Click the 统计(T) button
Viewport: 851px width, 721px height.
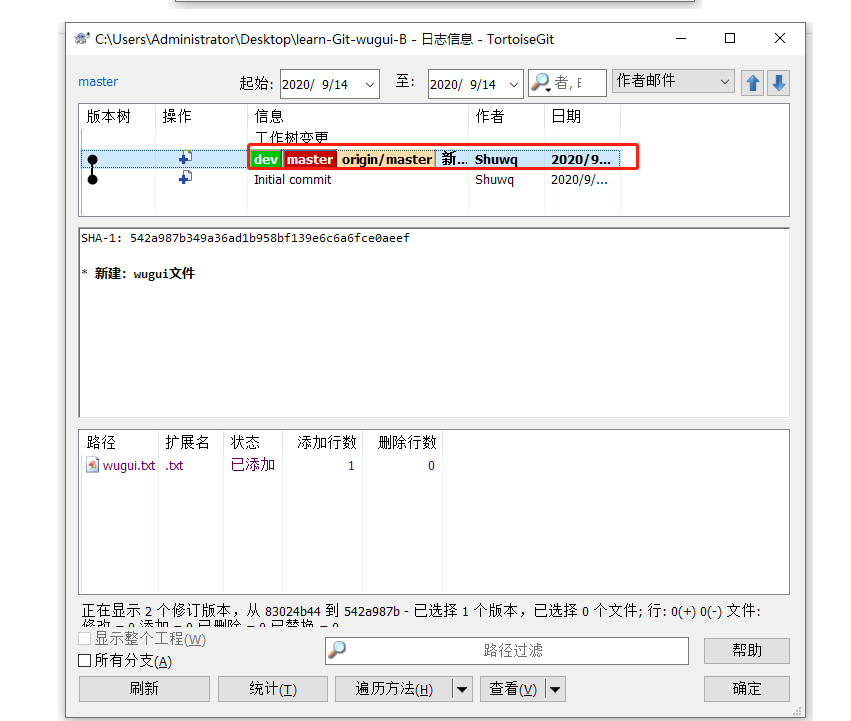coord(273,689)
